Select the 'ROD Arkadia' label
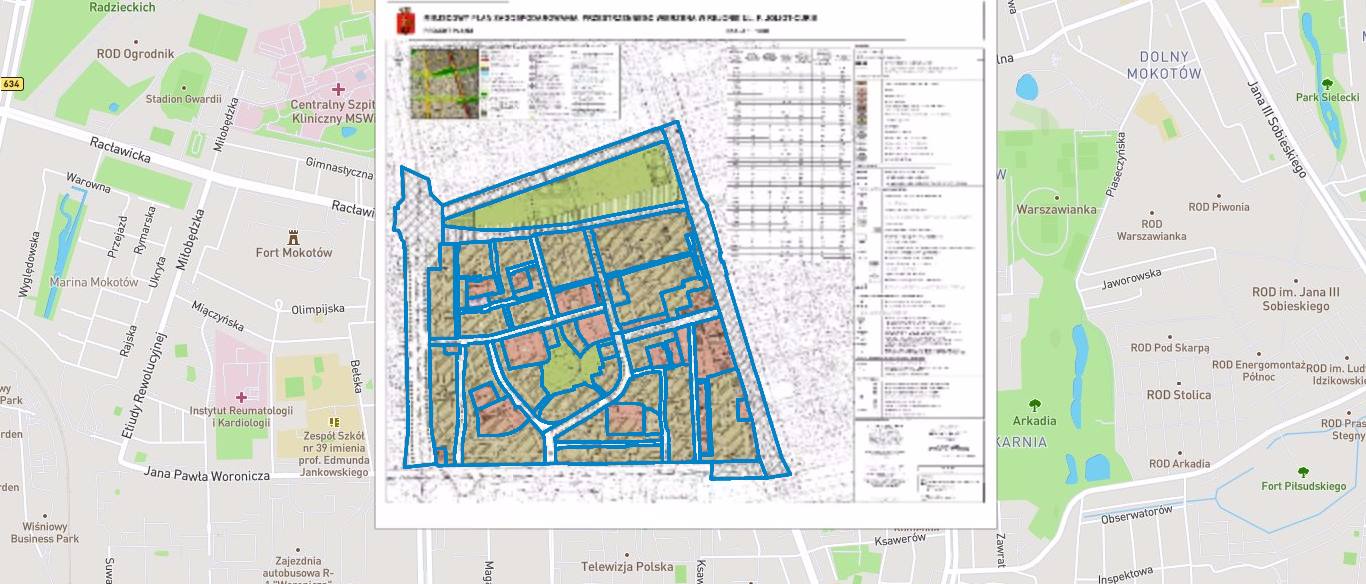The image size is (1366, 584). [1180, 463]
